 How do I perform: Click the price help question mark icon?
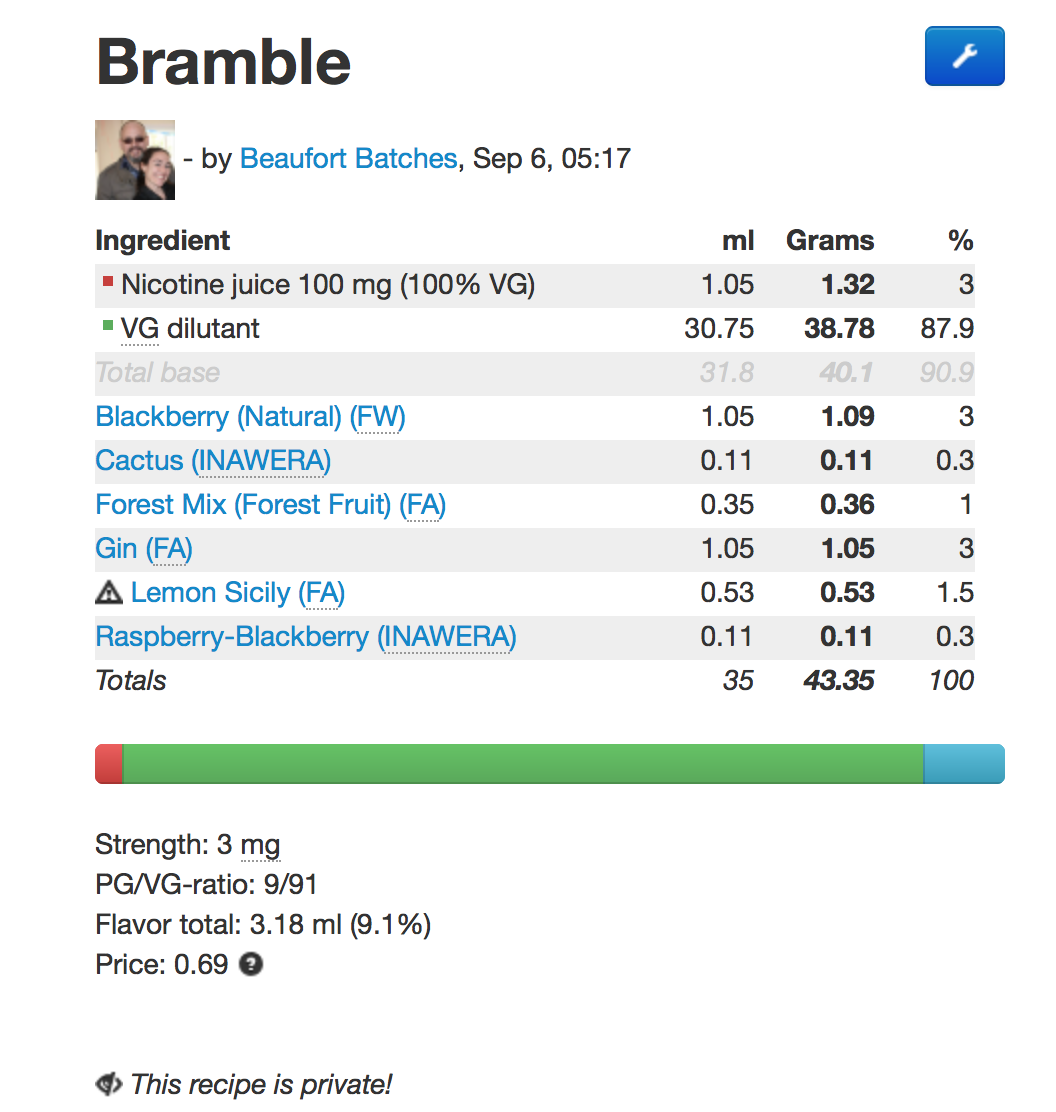251,964
